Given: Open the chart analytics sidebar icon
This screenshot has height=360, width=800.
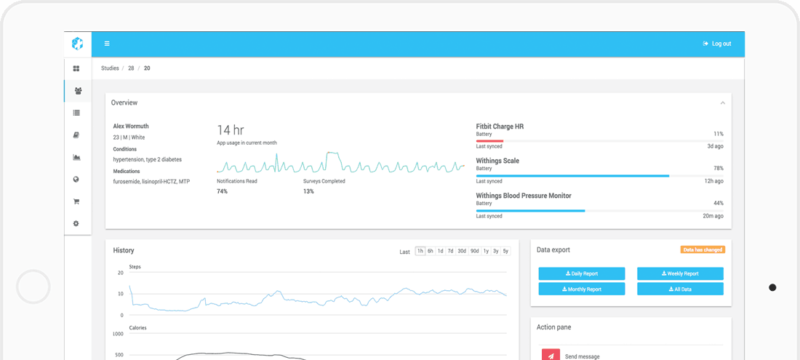Looking at the screenshot, I should (x=77, y=157).
